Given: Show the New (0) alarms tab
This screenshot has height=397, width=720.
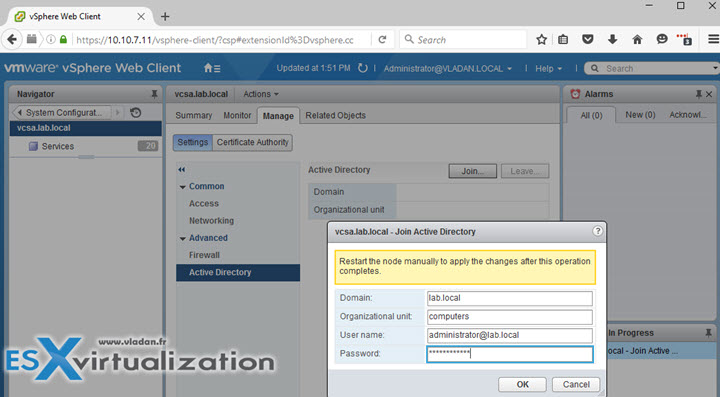Looking at the screenshot, I should (640, 115).
